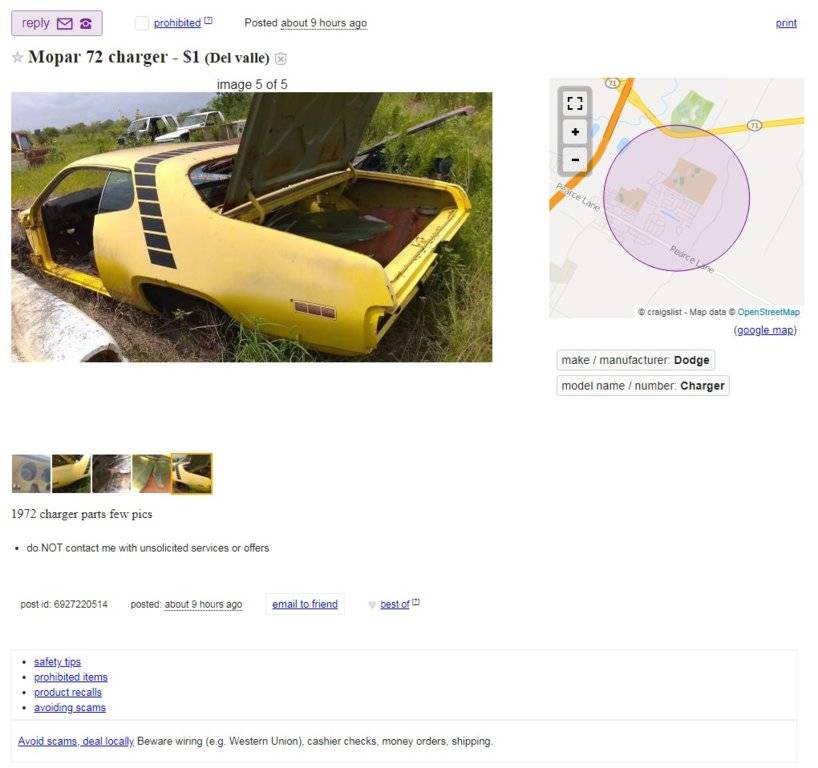818x768 pixels.
Task: Select the first dashboard thumbnail
Action: pyautogui.click(x=31, y=474)
